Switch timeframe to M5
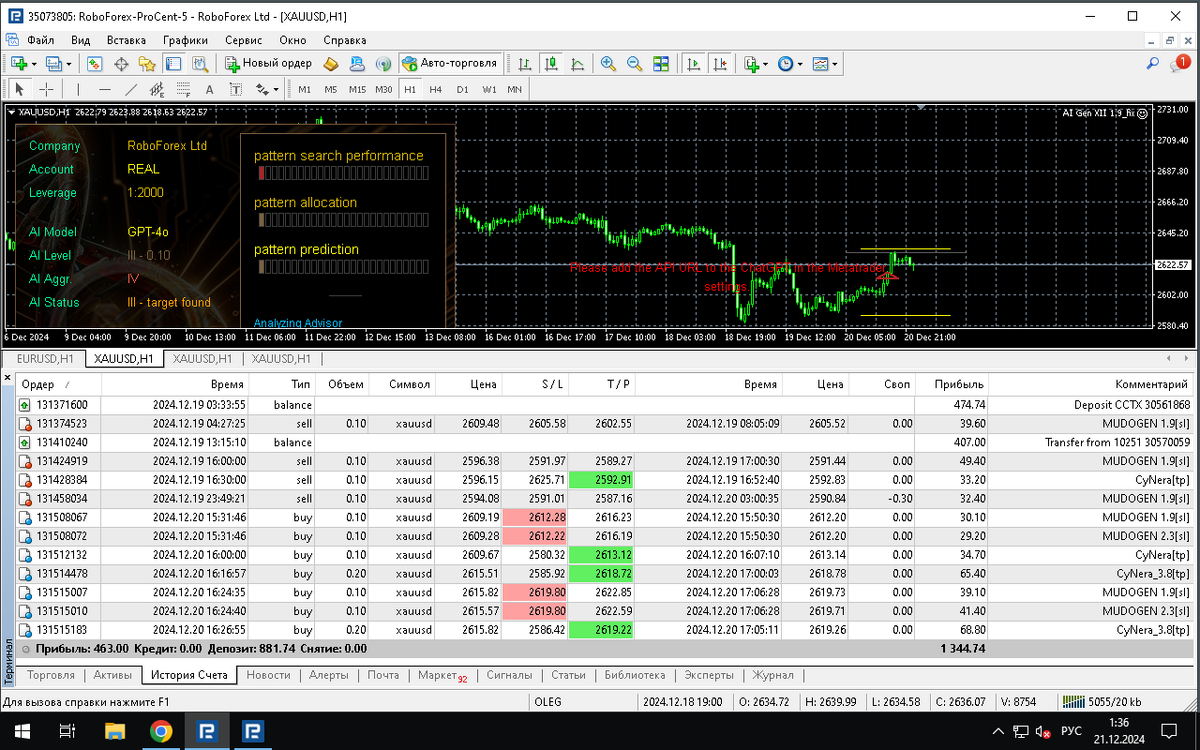The height and width of the screenshot is (750, 1200). (330, 89)
